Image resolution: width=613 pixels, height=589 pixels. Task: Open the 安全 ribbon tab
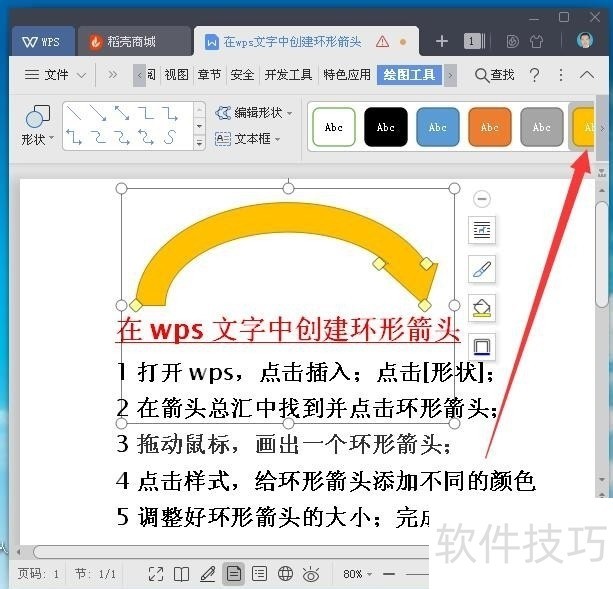tap(242, 74)
